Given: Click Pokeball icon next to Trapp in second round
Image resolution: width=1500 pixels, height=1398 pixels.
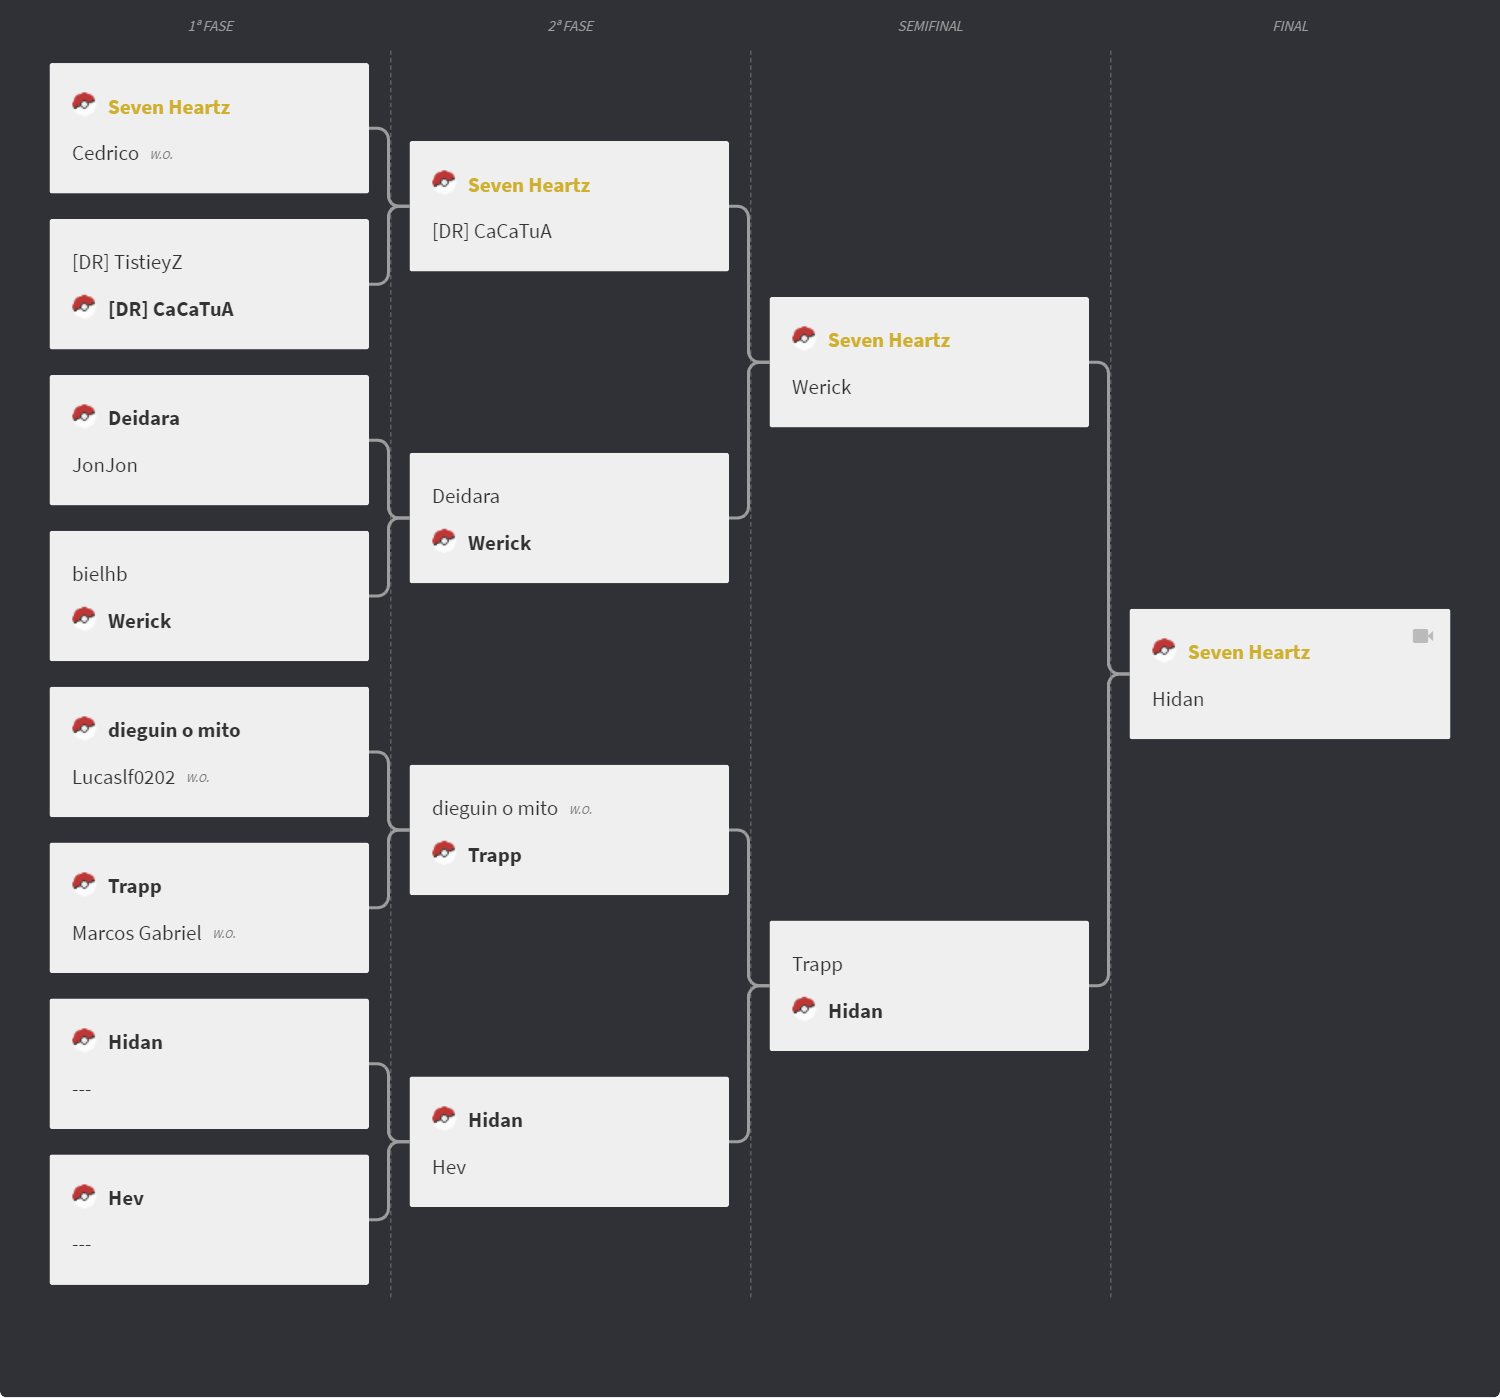Looking at the screenshot, I should coord(444,852).
